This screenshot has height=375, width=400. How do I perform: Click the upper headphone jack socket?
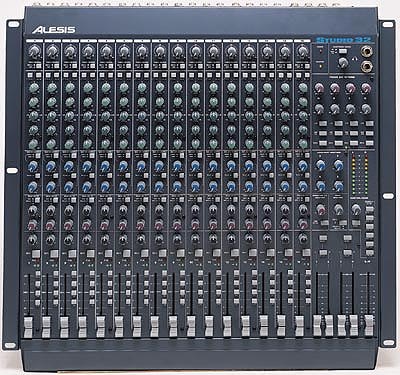point(366,51)
